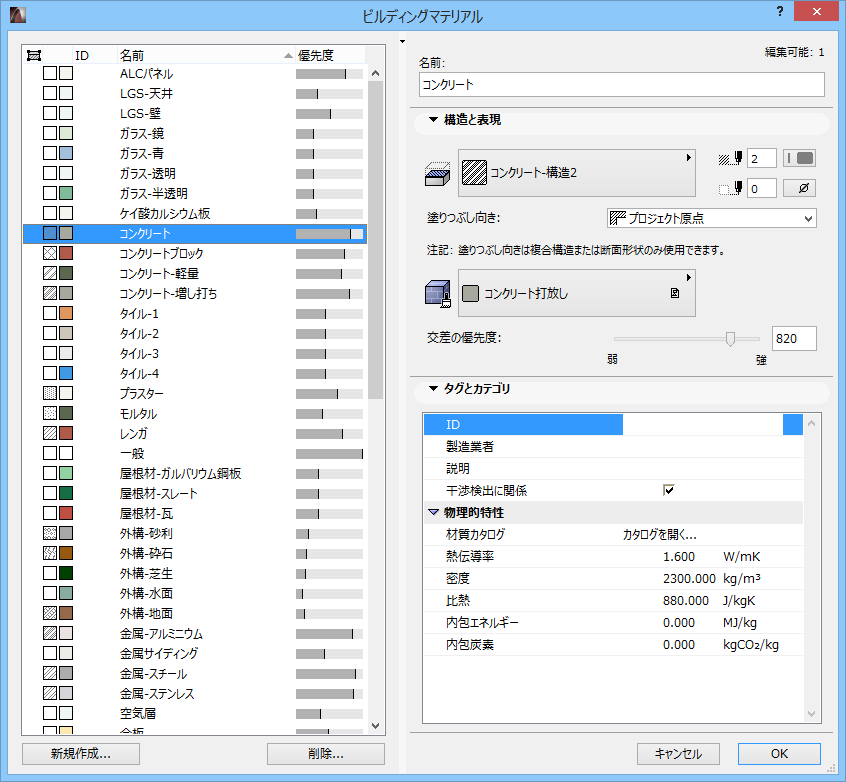Click the 比熱 value 880.000
This screenshot has width=846, height=782.
tap(686, 601)
